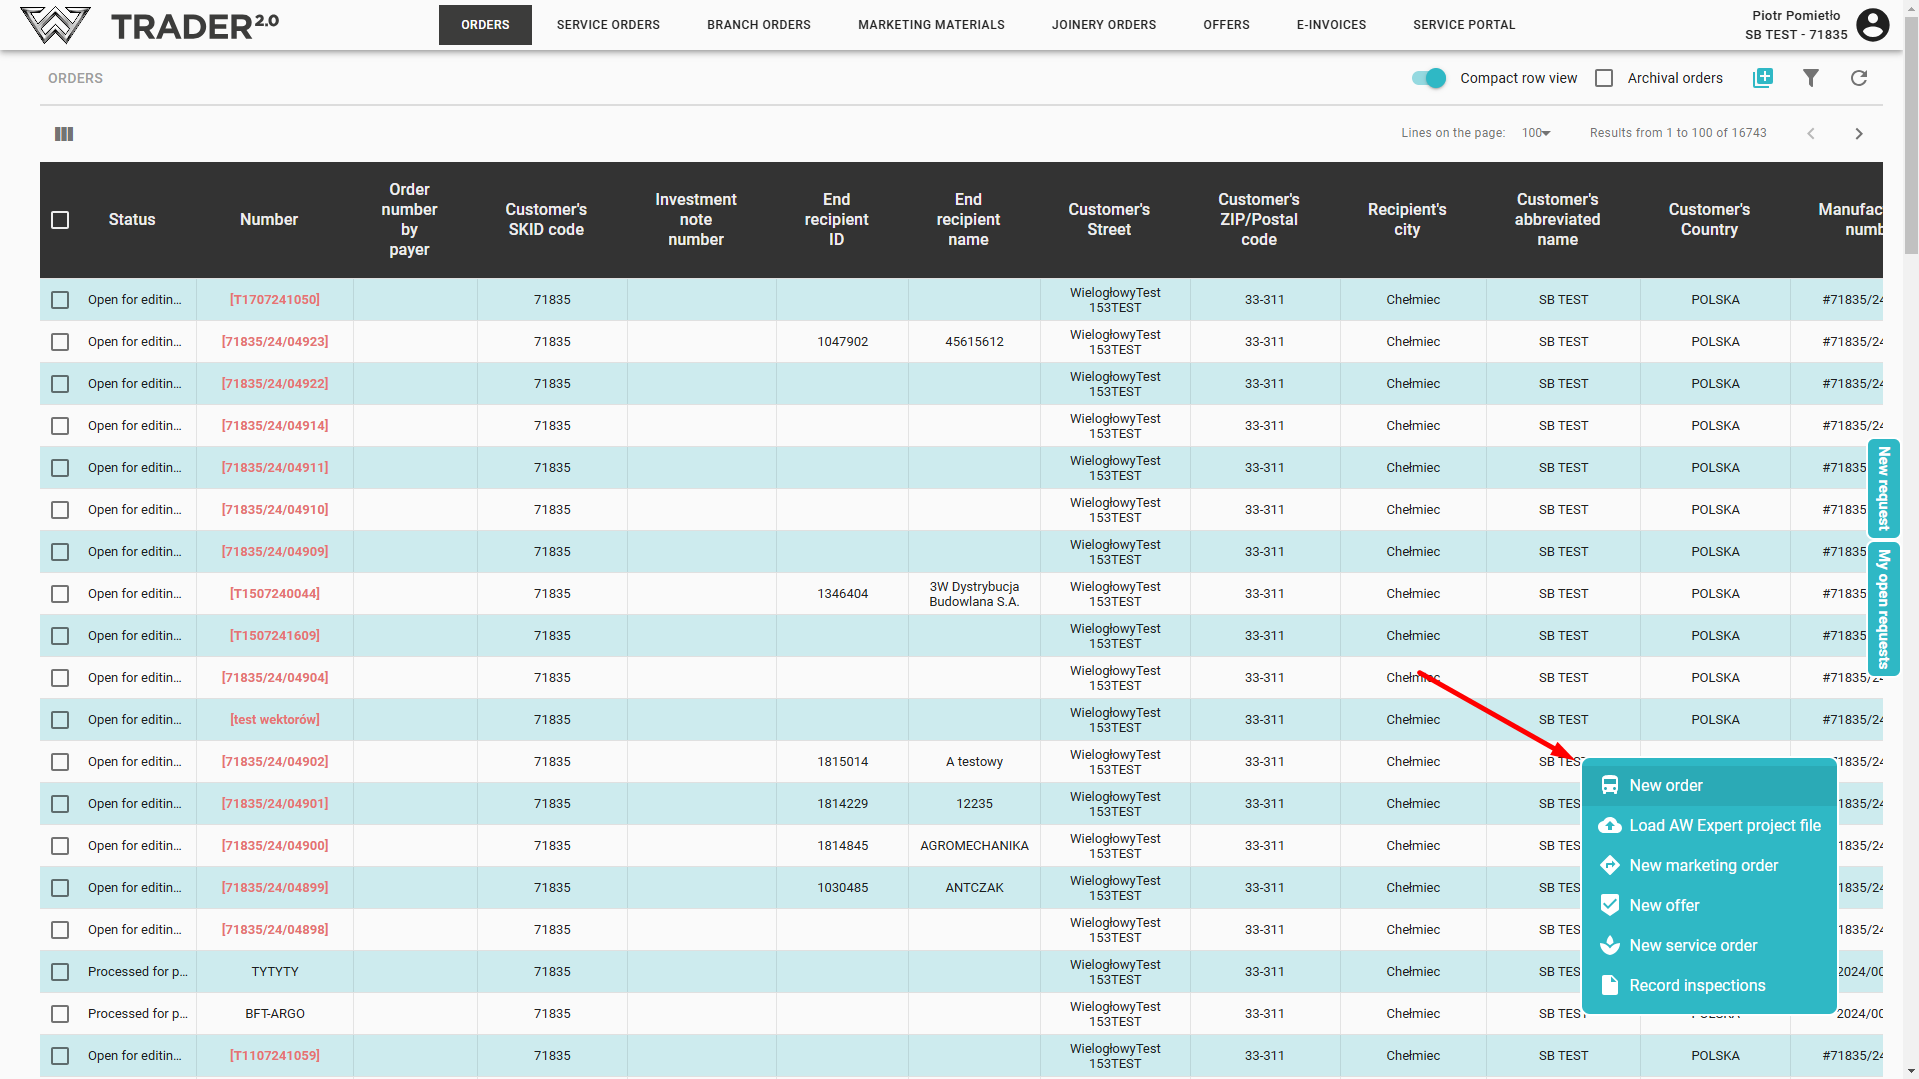Click the Trader 2.0 logo

click(x=150, y=25)
